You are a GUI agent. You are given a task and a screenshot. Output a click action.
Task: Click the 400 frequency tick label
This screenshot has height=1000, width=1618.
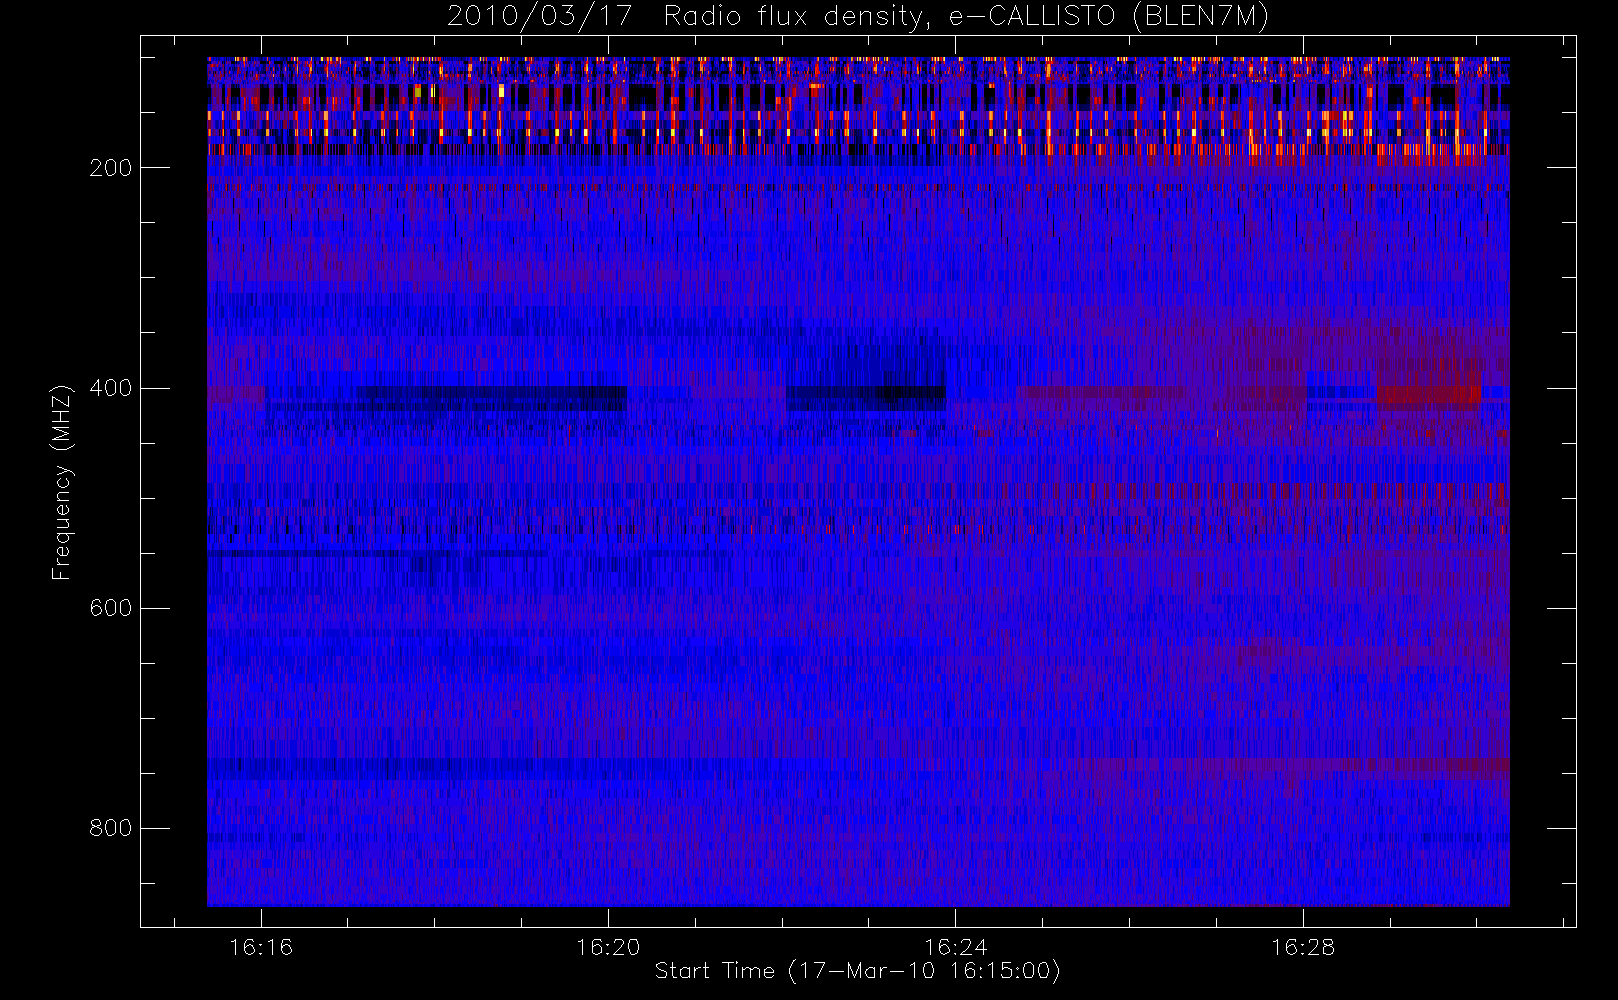pyautogui.click(x=110, y=388)
